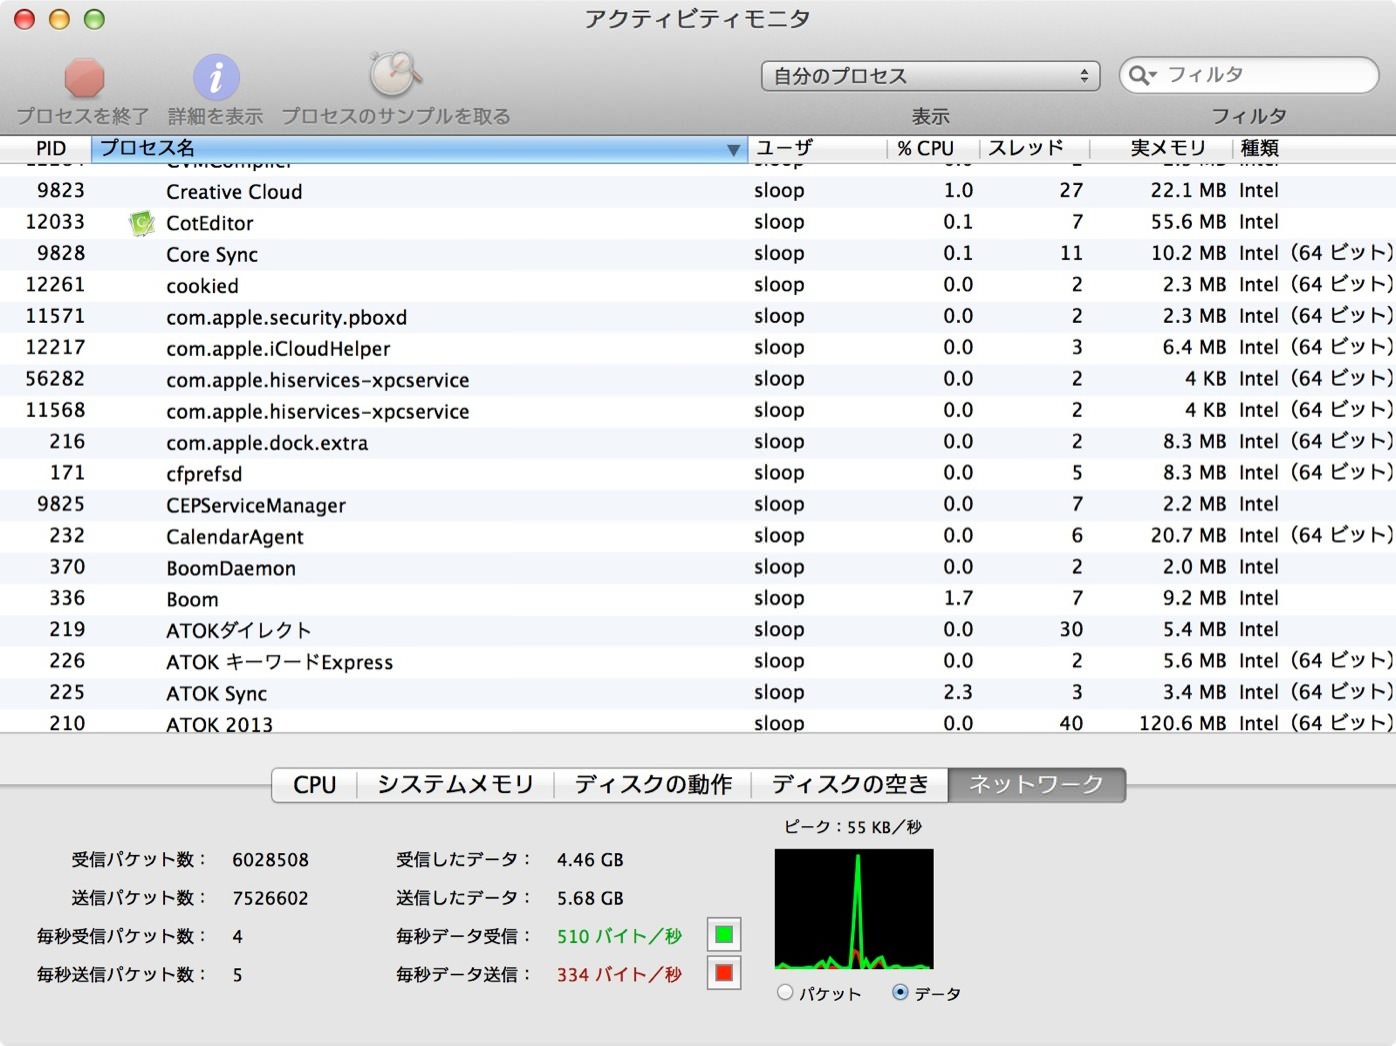
Task: Click the 7526602 sent packets value
Action: (270, 898)
